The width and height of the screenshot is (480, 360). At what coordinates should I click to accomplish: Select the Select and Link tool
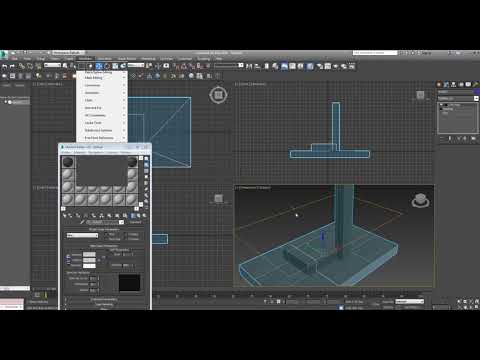pos(21,66)
